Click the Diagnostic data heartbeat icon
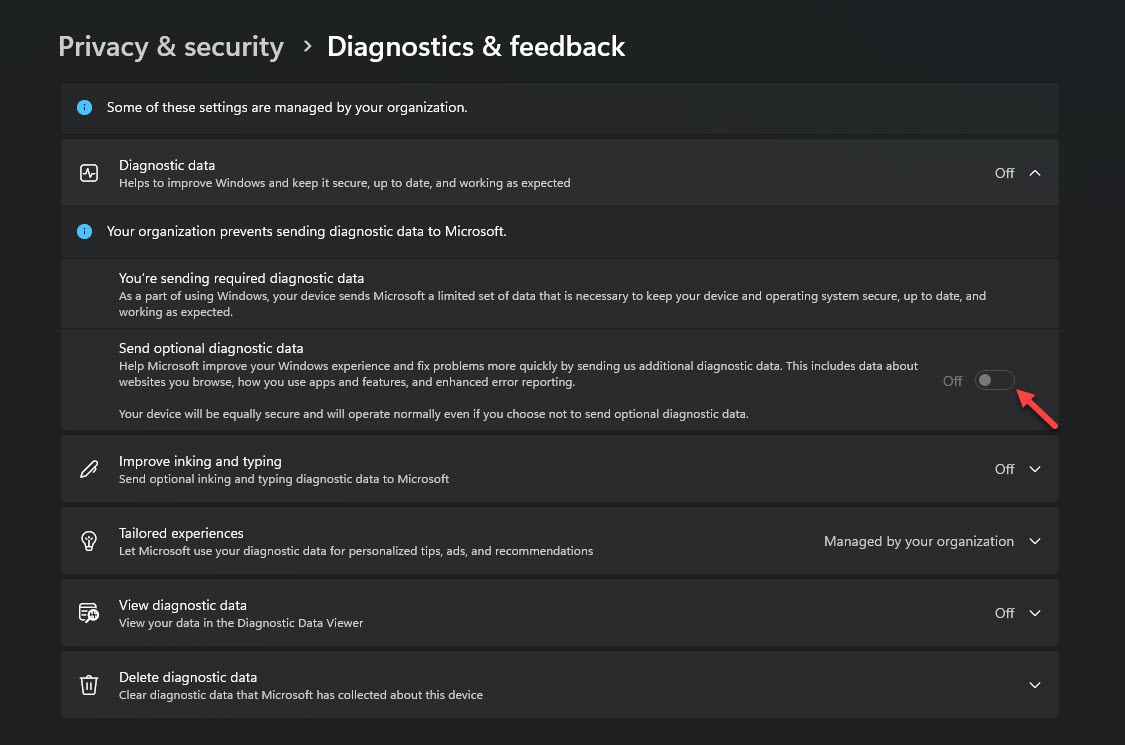Image resolution: width=1125 pixels, height=745 pixels. tap(89, 173)
